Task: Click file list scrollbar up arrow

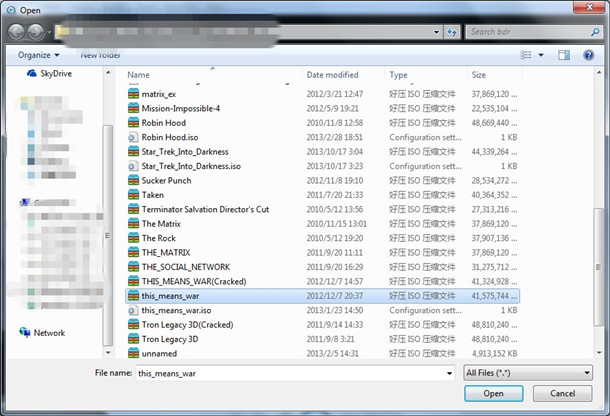Action: (x=599, y=72)
